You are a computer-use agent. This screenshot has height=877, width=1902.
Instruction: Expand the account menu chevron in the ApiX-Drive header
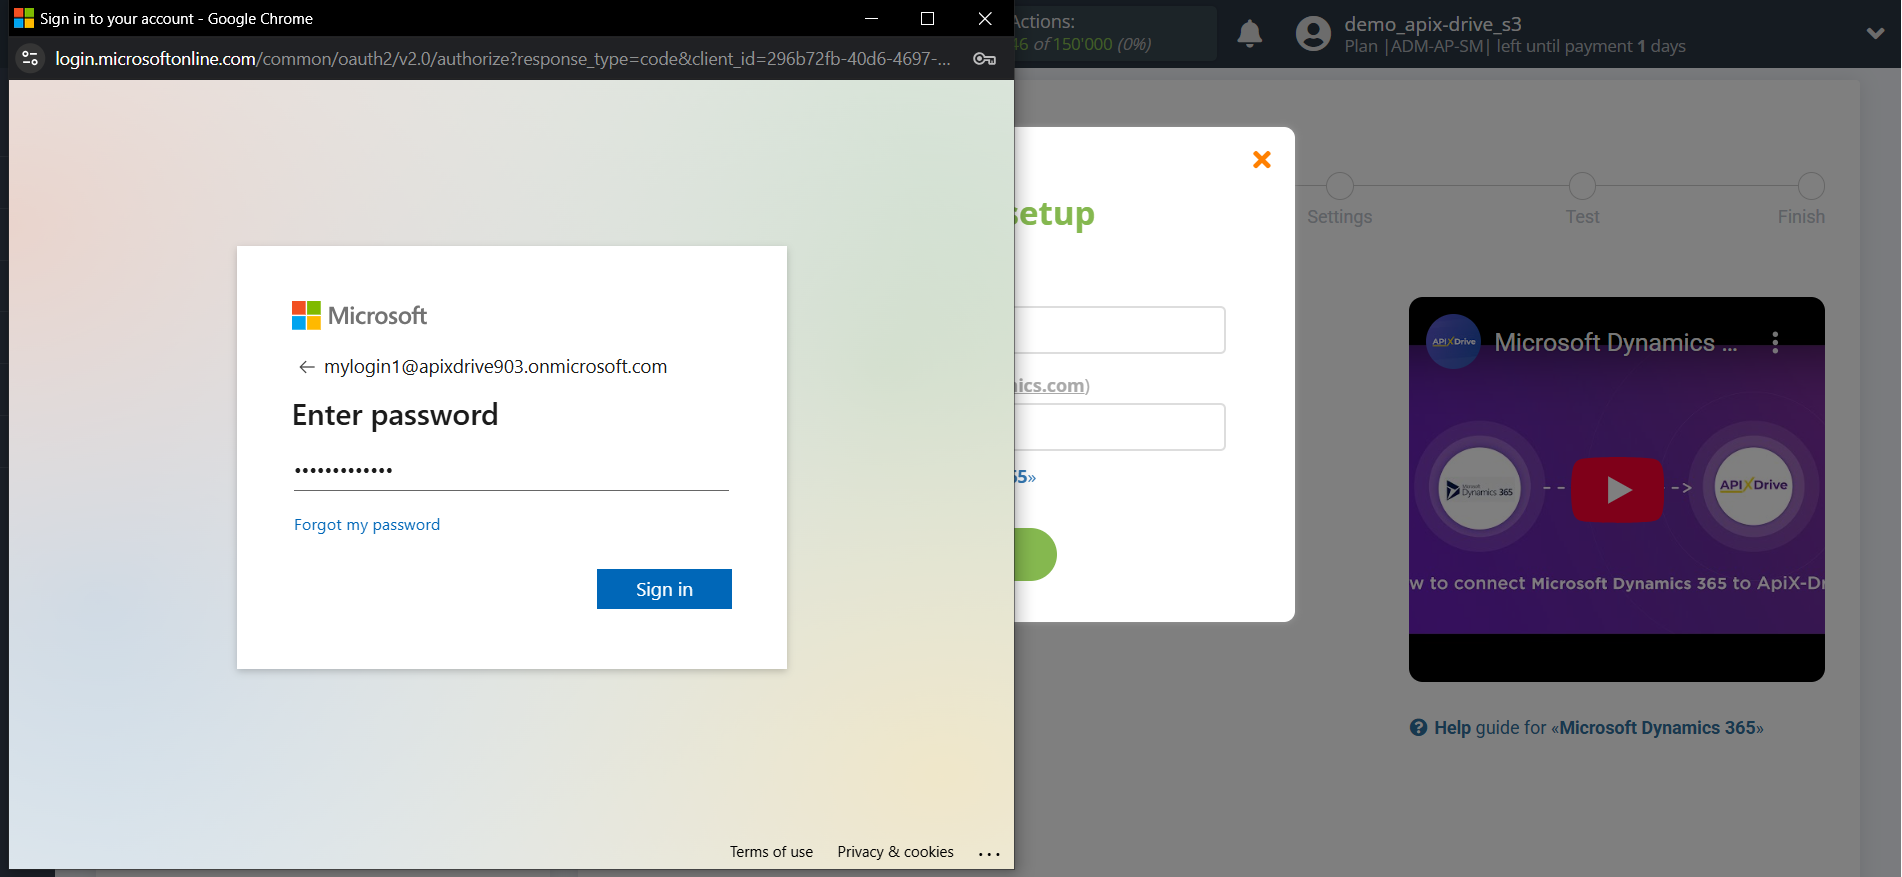1875,33
